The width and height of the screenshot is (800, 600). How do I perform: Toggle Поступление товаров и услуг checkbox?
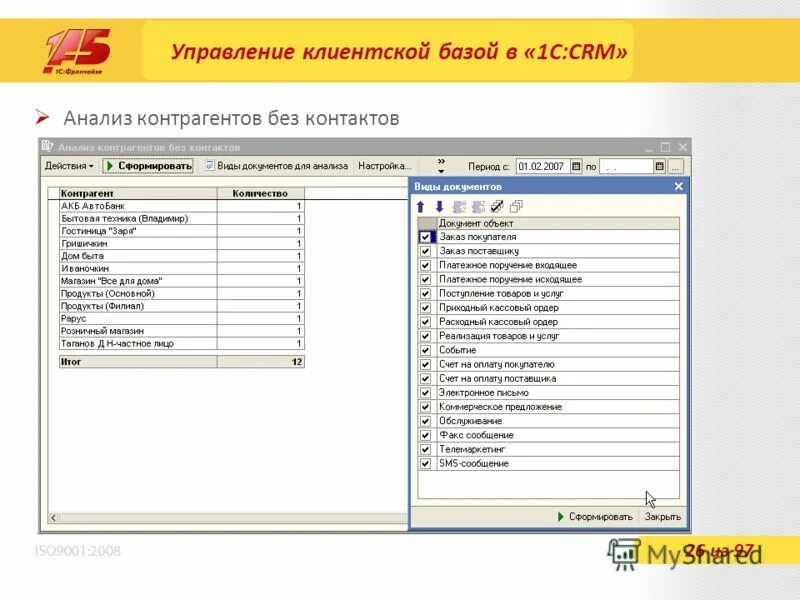click(x=425, y=294)
